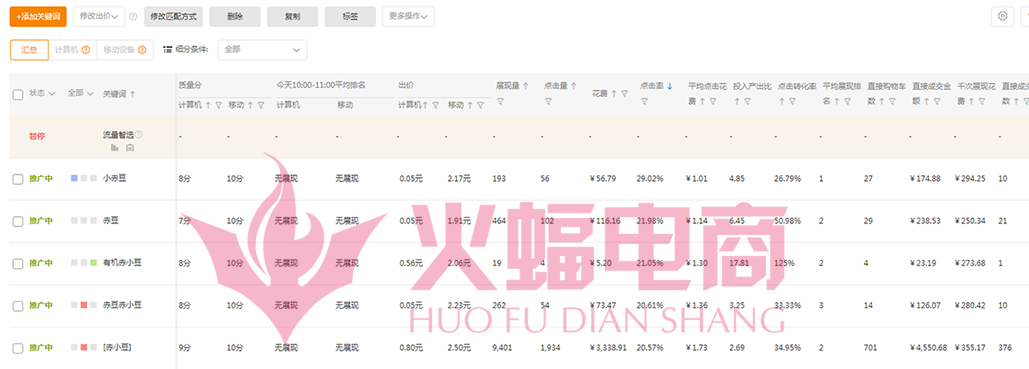The image size is (1029, 369).
Task: Click the 修改匹配方式 button
Action: (173, 16)
